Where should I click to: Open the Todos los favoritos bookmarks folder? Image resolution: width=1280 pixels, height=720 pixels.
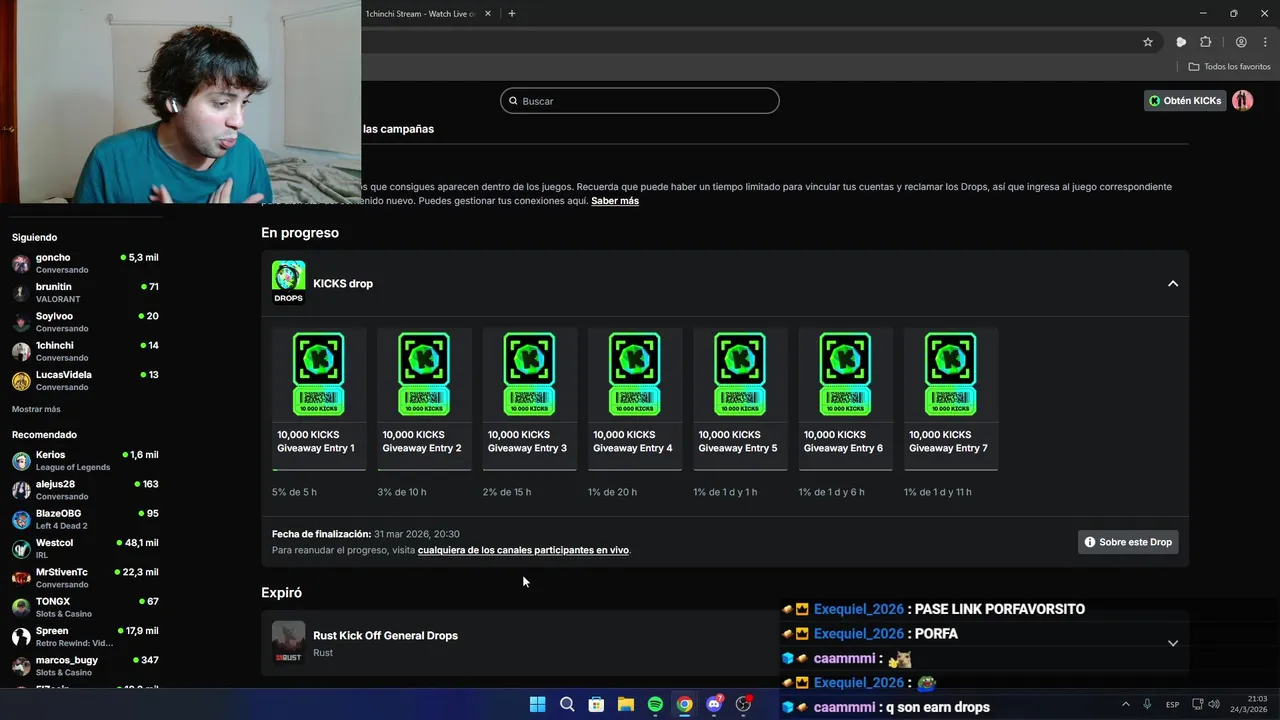(1230, 67)
